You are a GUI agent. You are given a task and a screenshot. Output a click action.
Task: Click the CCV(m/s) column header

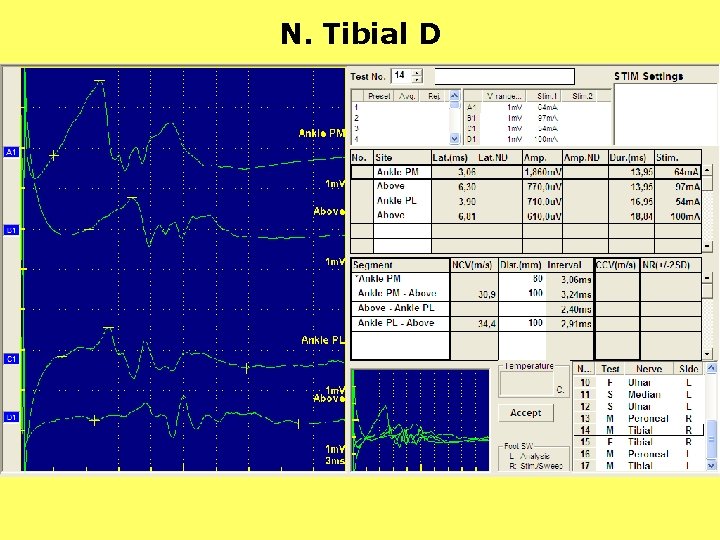pos(616,265)
